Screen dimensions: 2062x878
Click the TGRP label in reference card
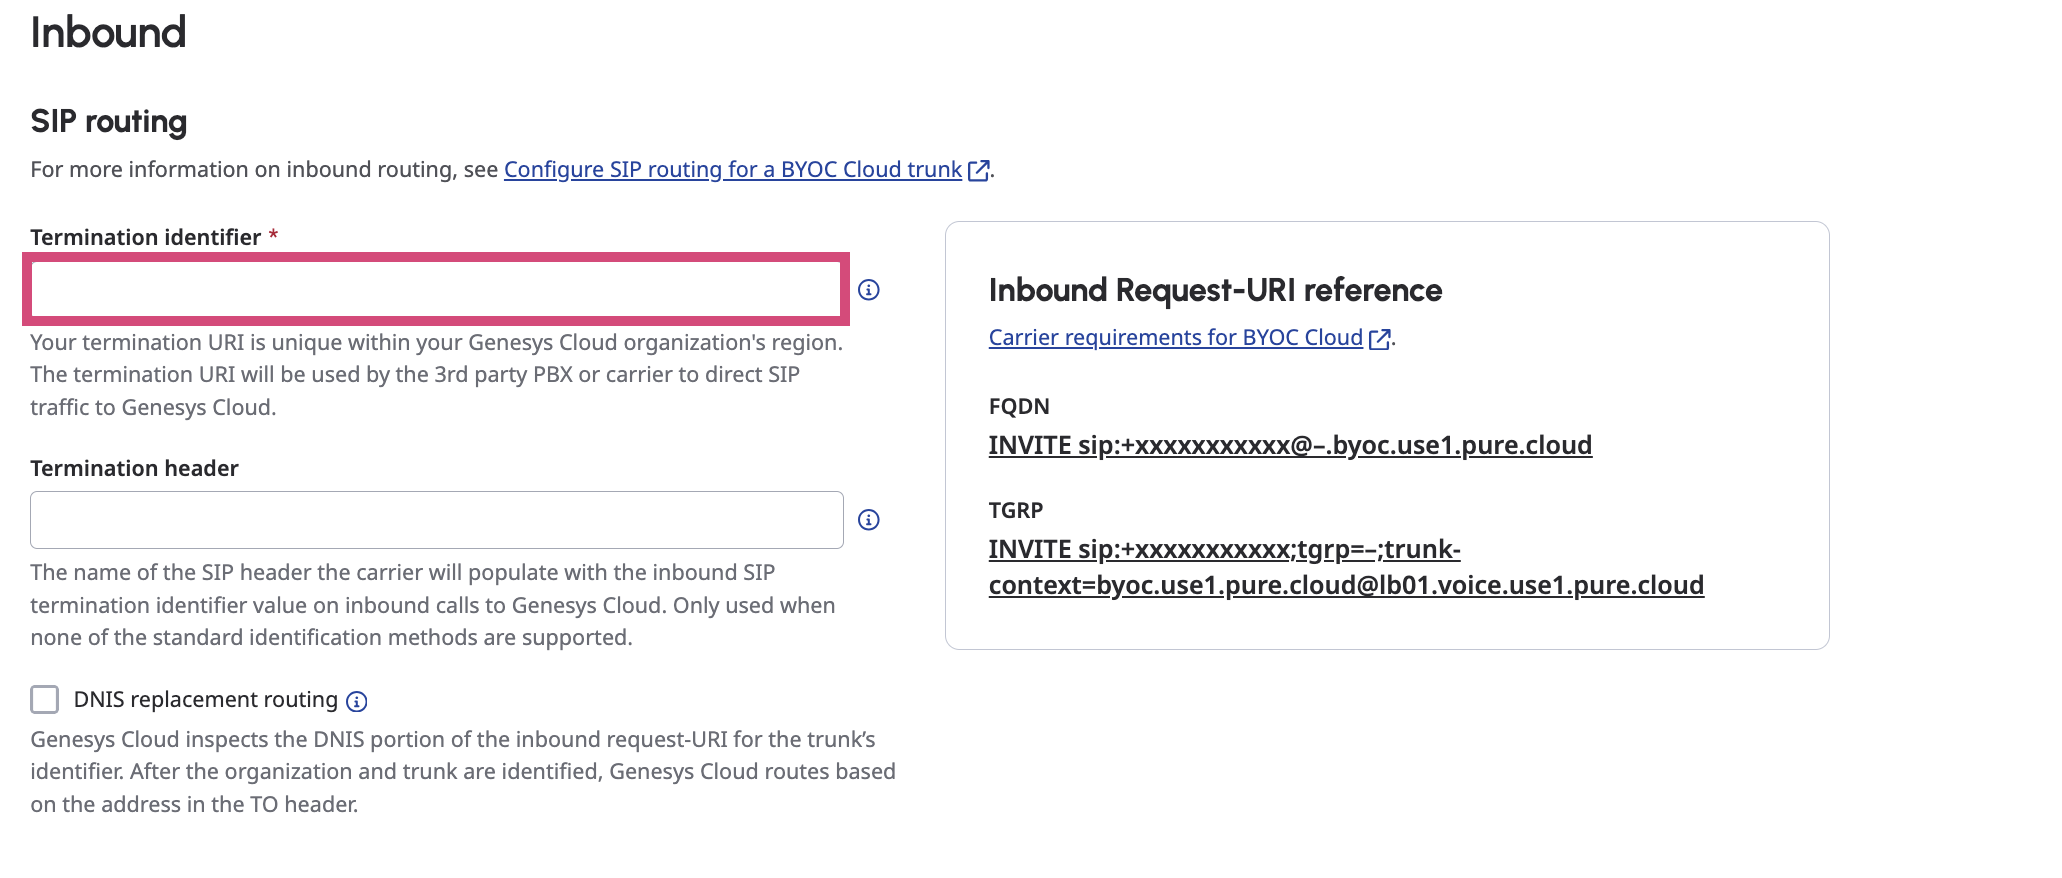click(x=1015, y=510)
